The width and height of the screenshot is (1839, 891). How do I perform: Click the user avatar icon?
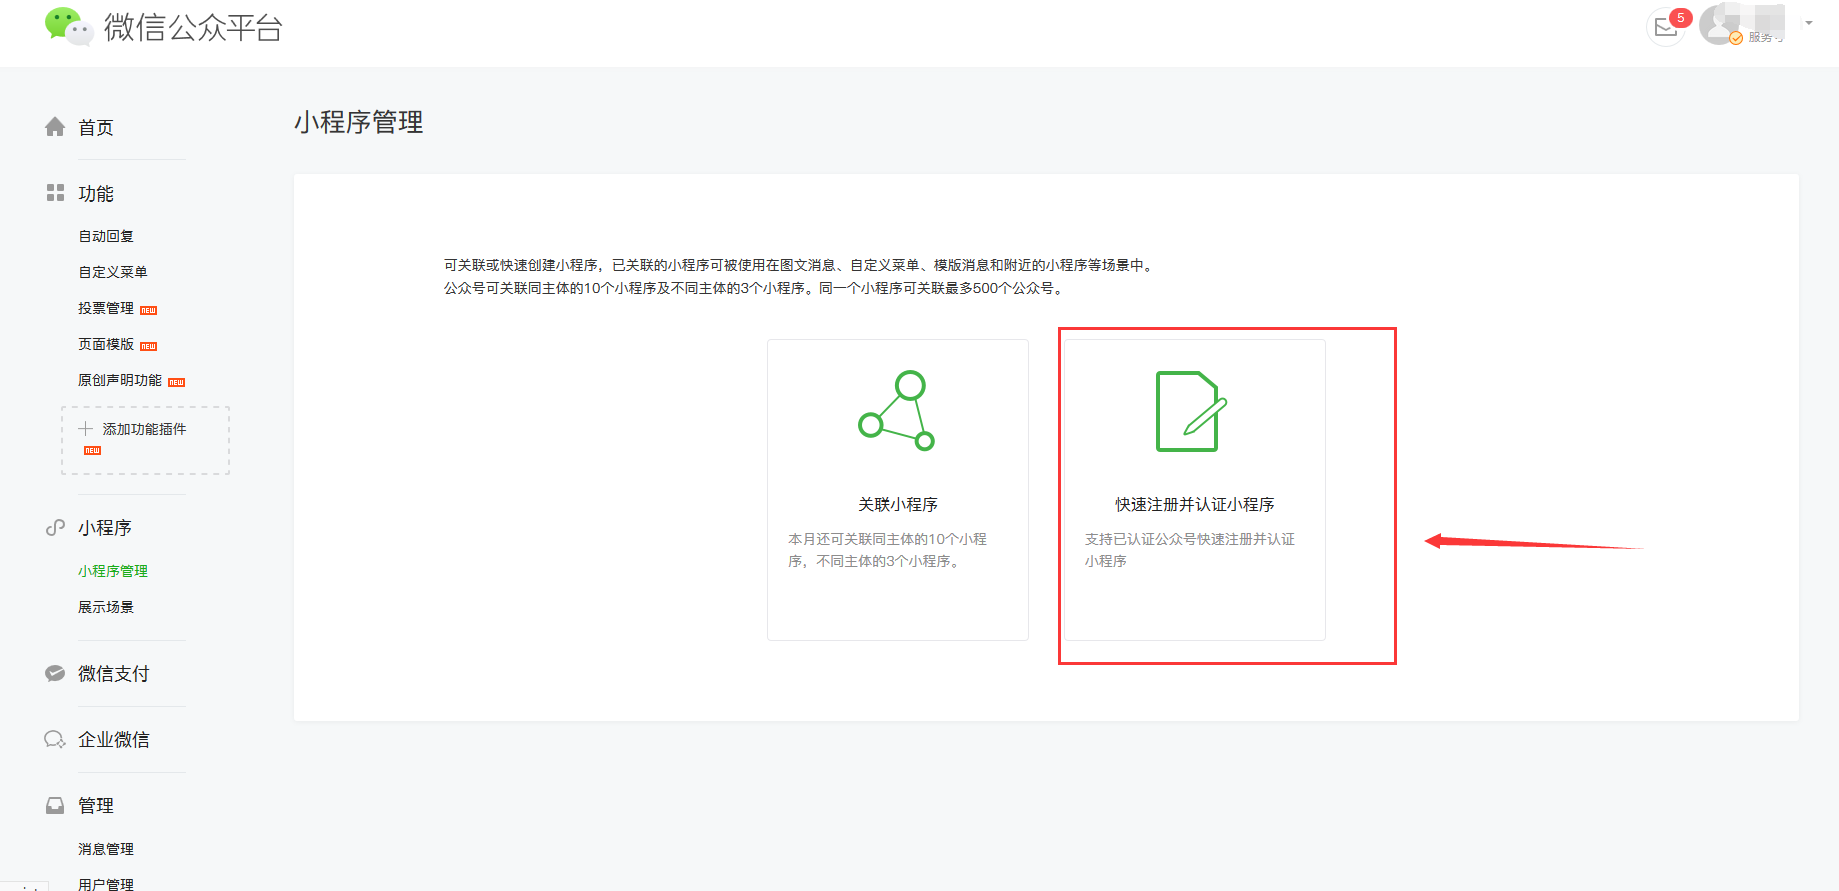tap(1720, 25)
